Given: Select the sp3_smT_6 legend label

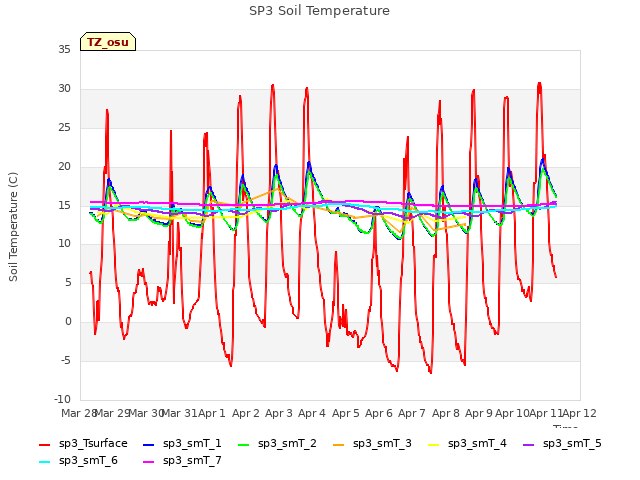Looking at the screenshot, I should pyautogui.click(x=88, y=461).
